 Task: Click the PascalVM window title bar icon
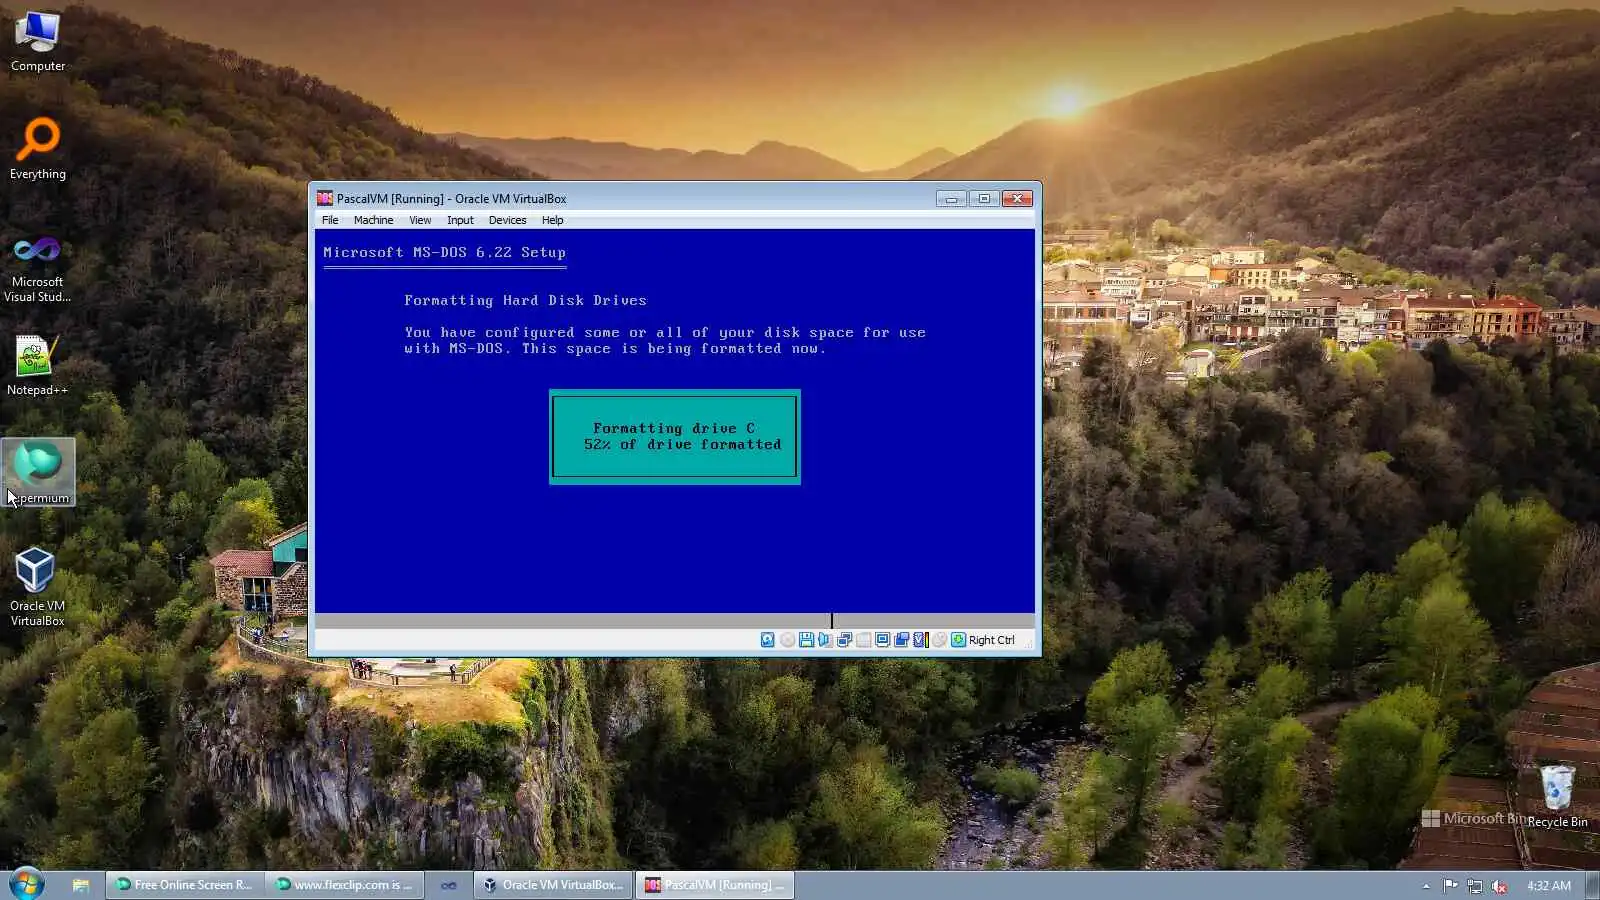[x=325, y=198]
